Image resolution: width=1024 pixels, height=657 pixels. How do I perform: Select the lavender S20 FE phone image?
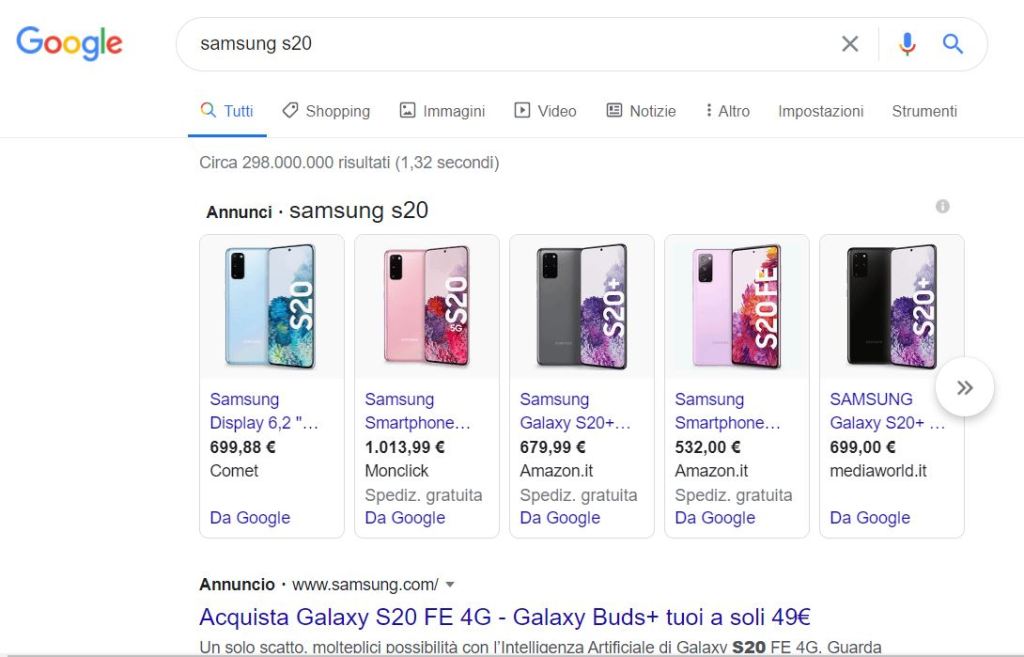pyautogui.click(x=737, y=306)
